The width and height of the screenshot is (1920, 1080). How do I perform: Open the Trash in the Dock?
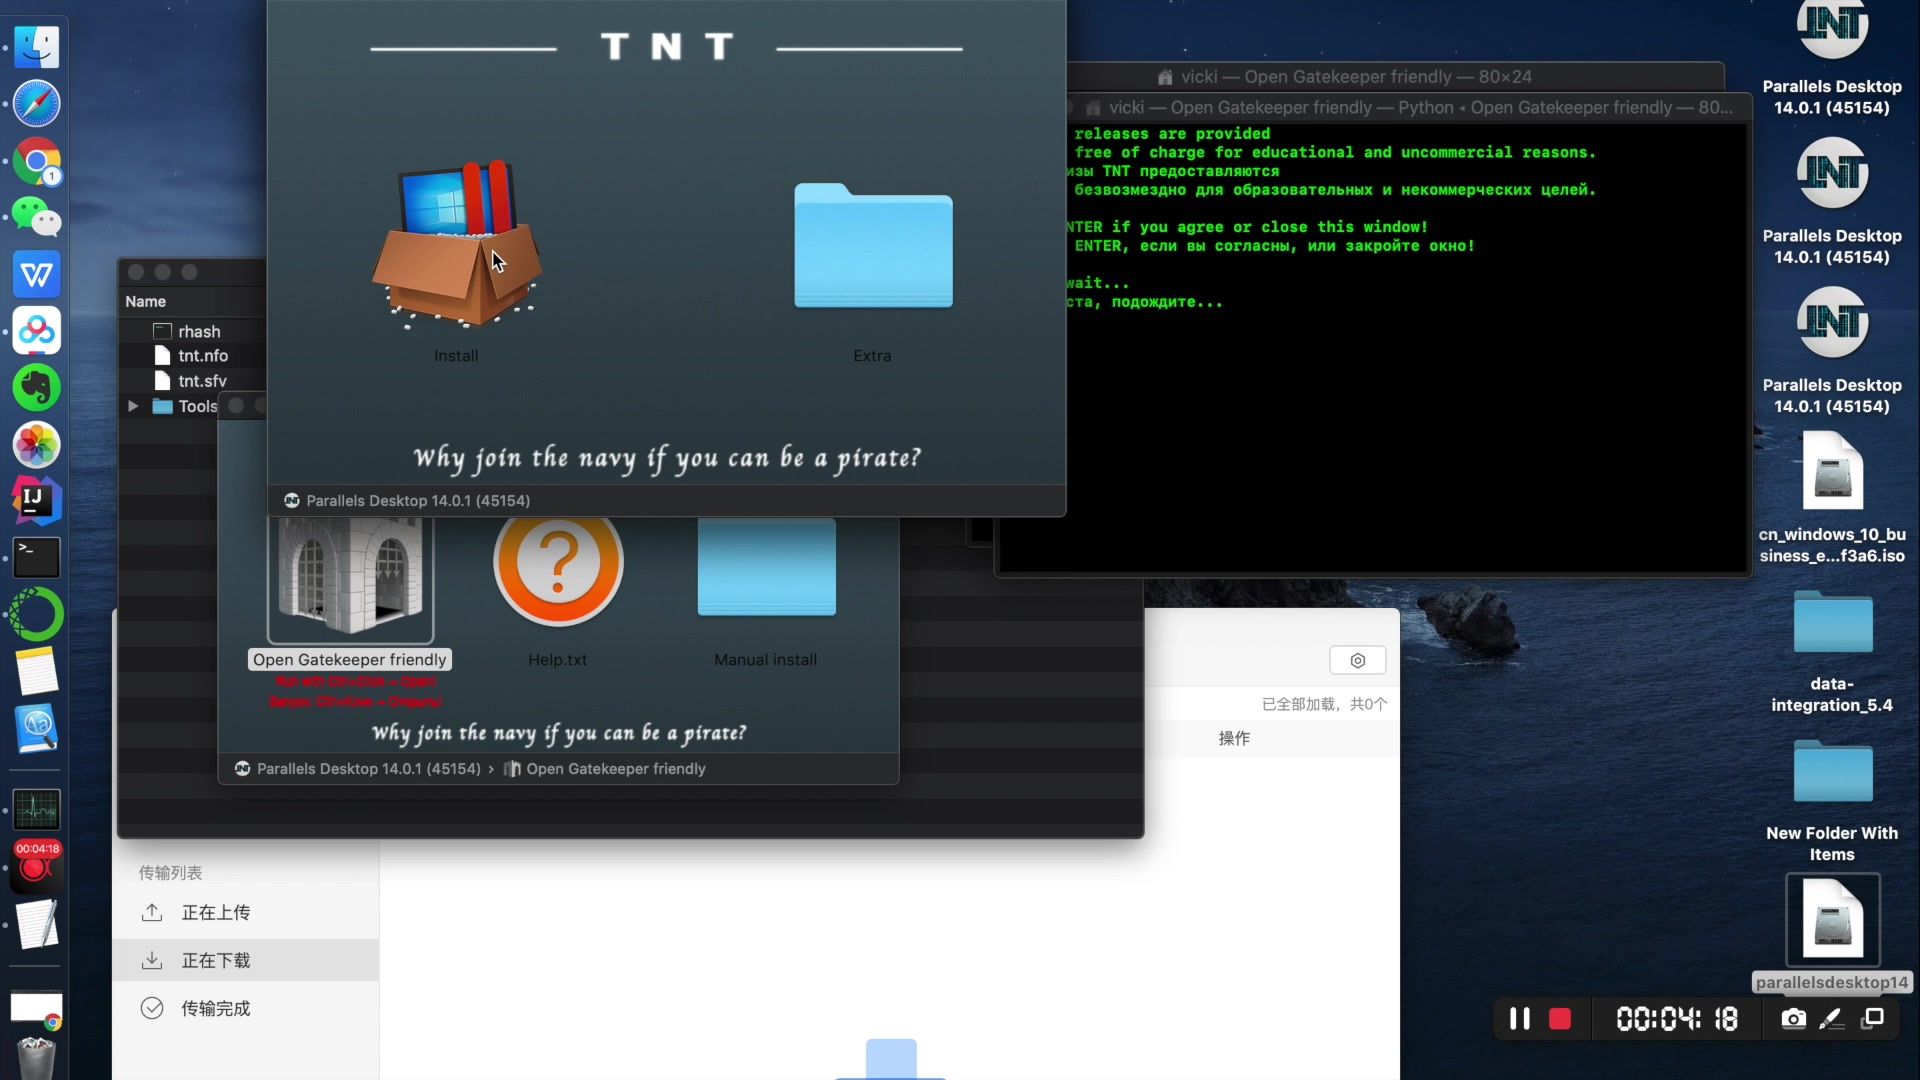pyautogui.click(x=37, y=1058)
